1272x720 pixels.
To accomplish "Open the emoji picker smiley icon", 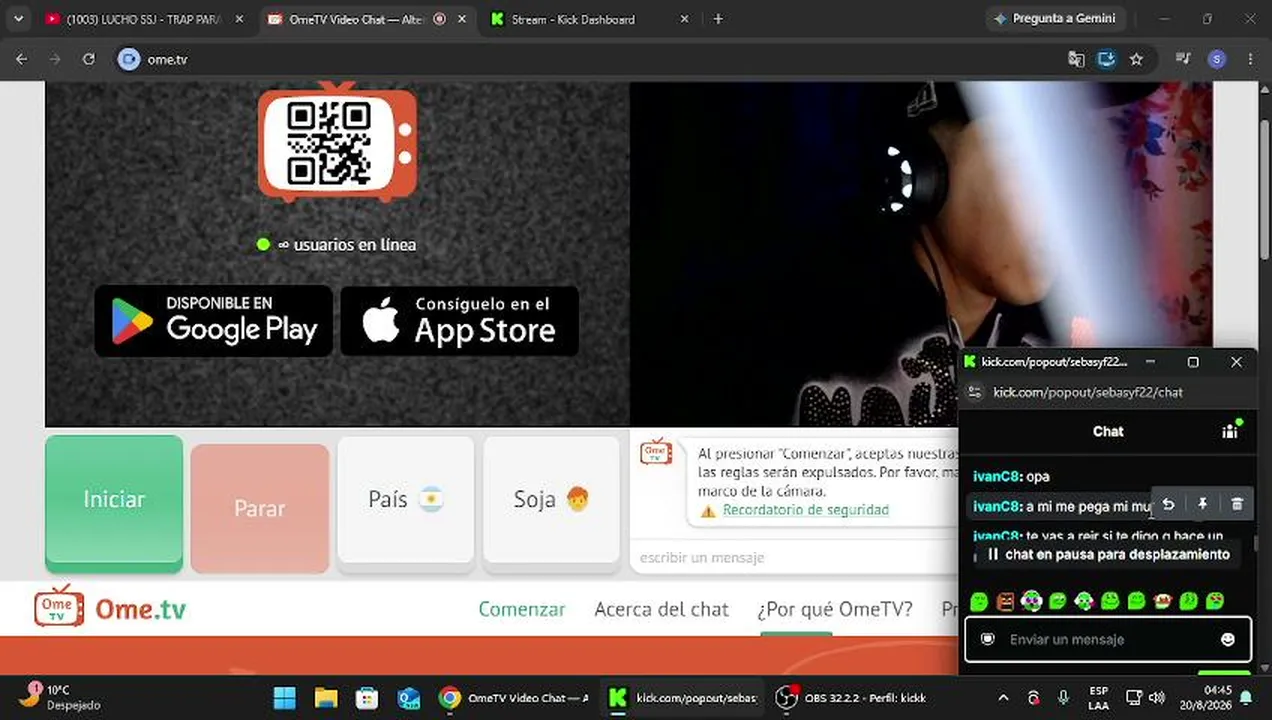I will point(1228,639).
